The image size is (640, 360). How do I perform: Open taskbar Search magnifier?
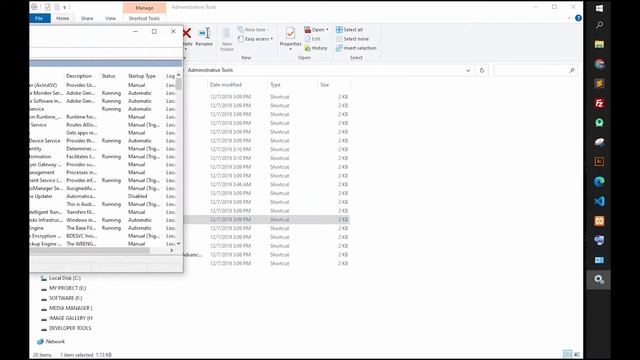click(599, 25)
